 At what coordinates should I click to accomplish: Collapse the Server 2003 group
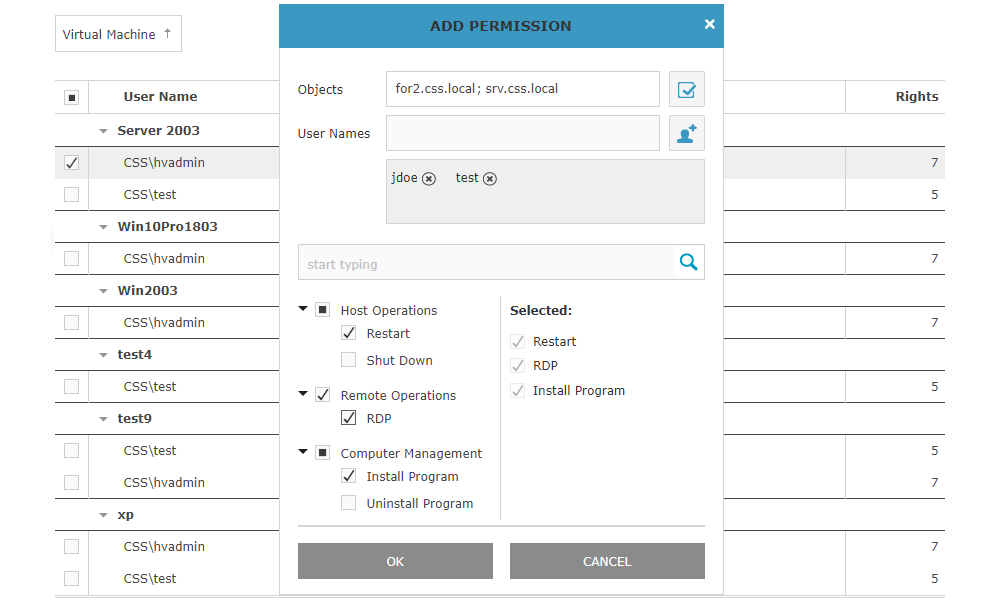[103, 131]
